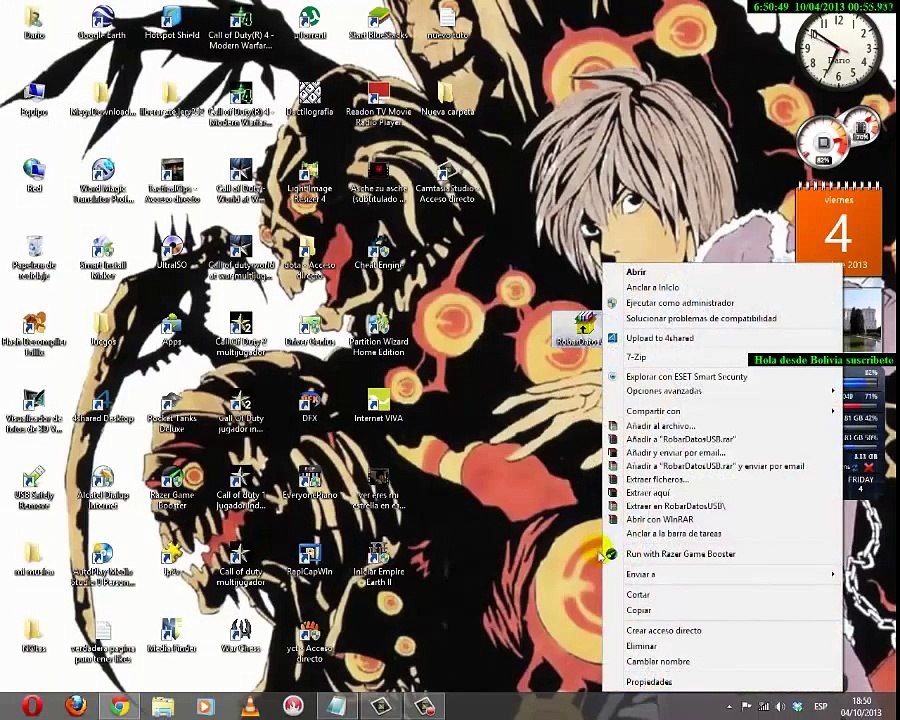Image resolution: width=900 pixels, height=720 pixels.
Task: Open the taskbar clock 18:50
Action: (x=862, y=706)
